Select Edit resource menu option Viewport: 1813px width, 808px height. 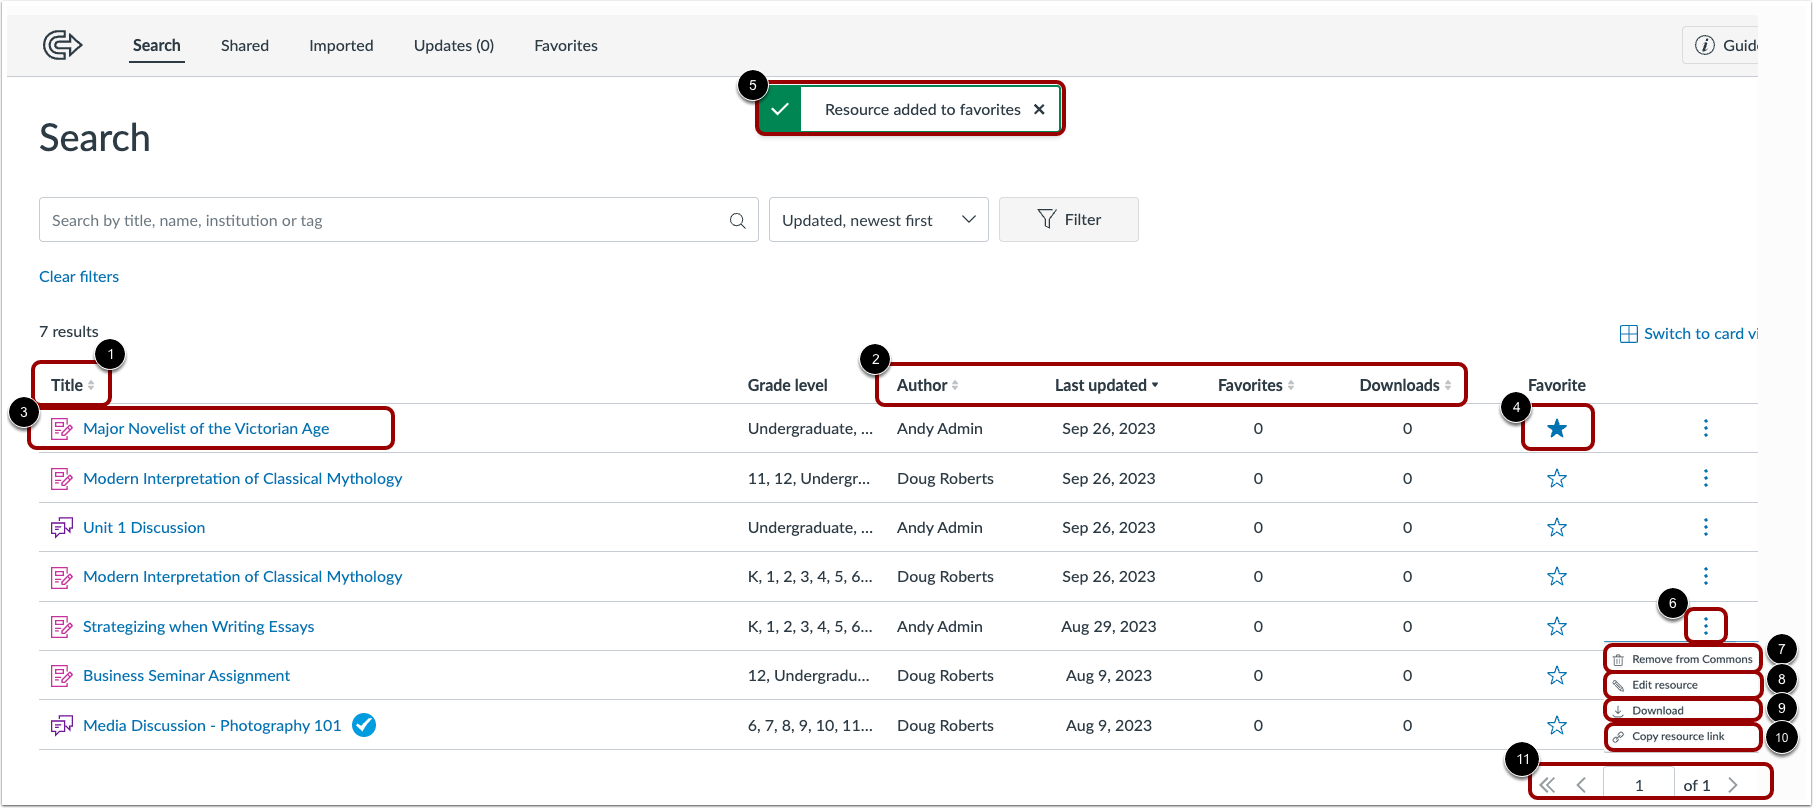1682,685
